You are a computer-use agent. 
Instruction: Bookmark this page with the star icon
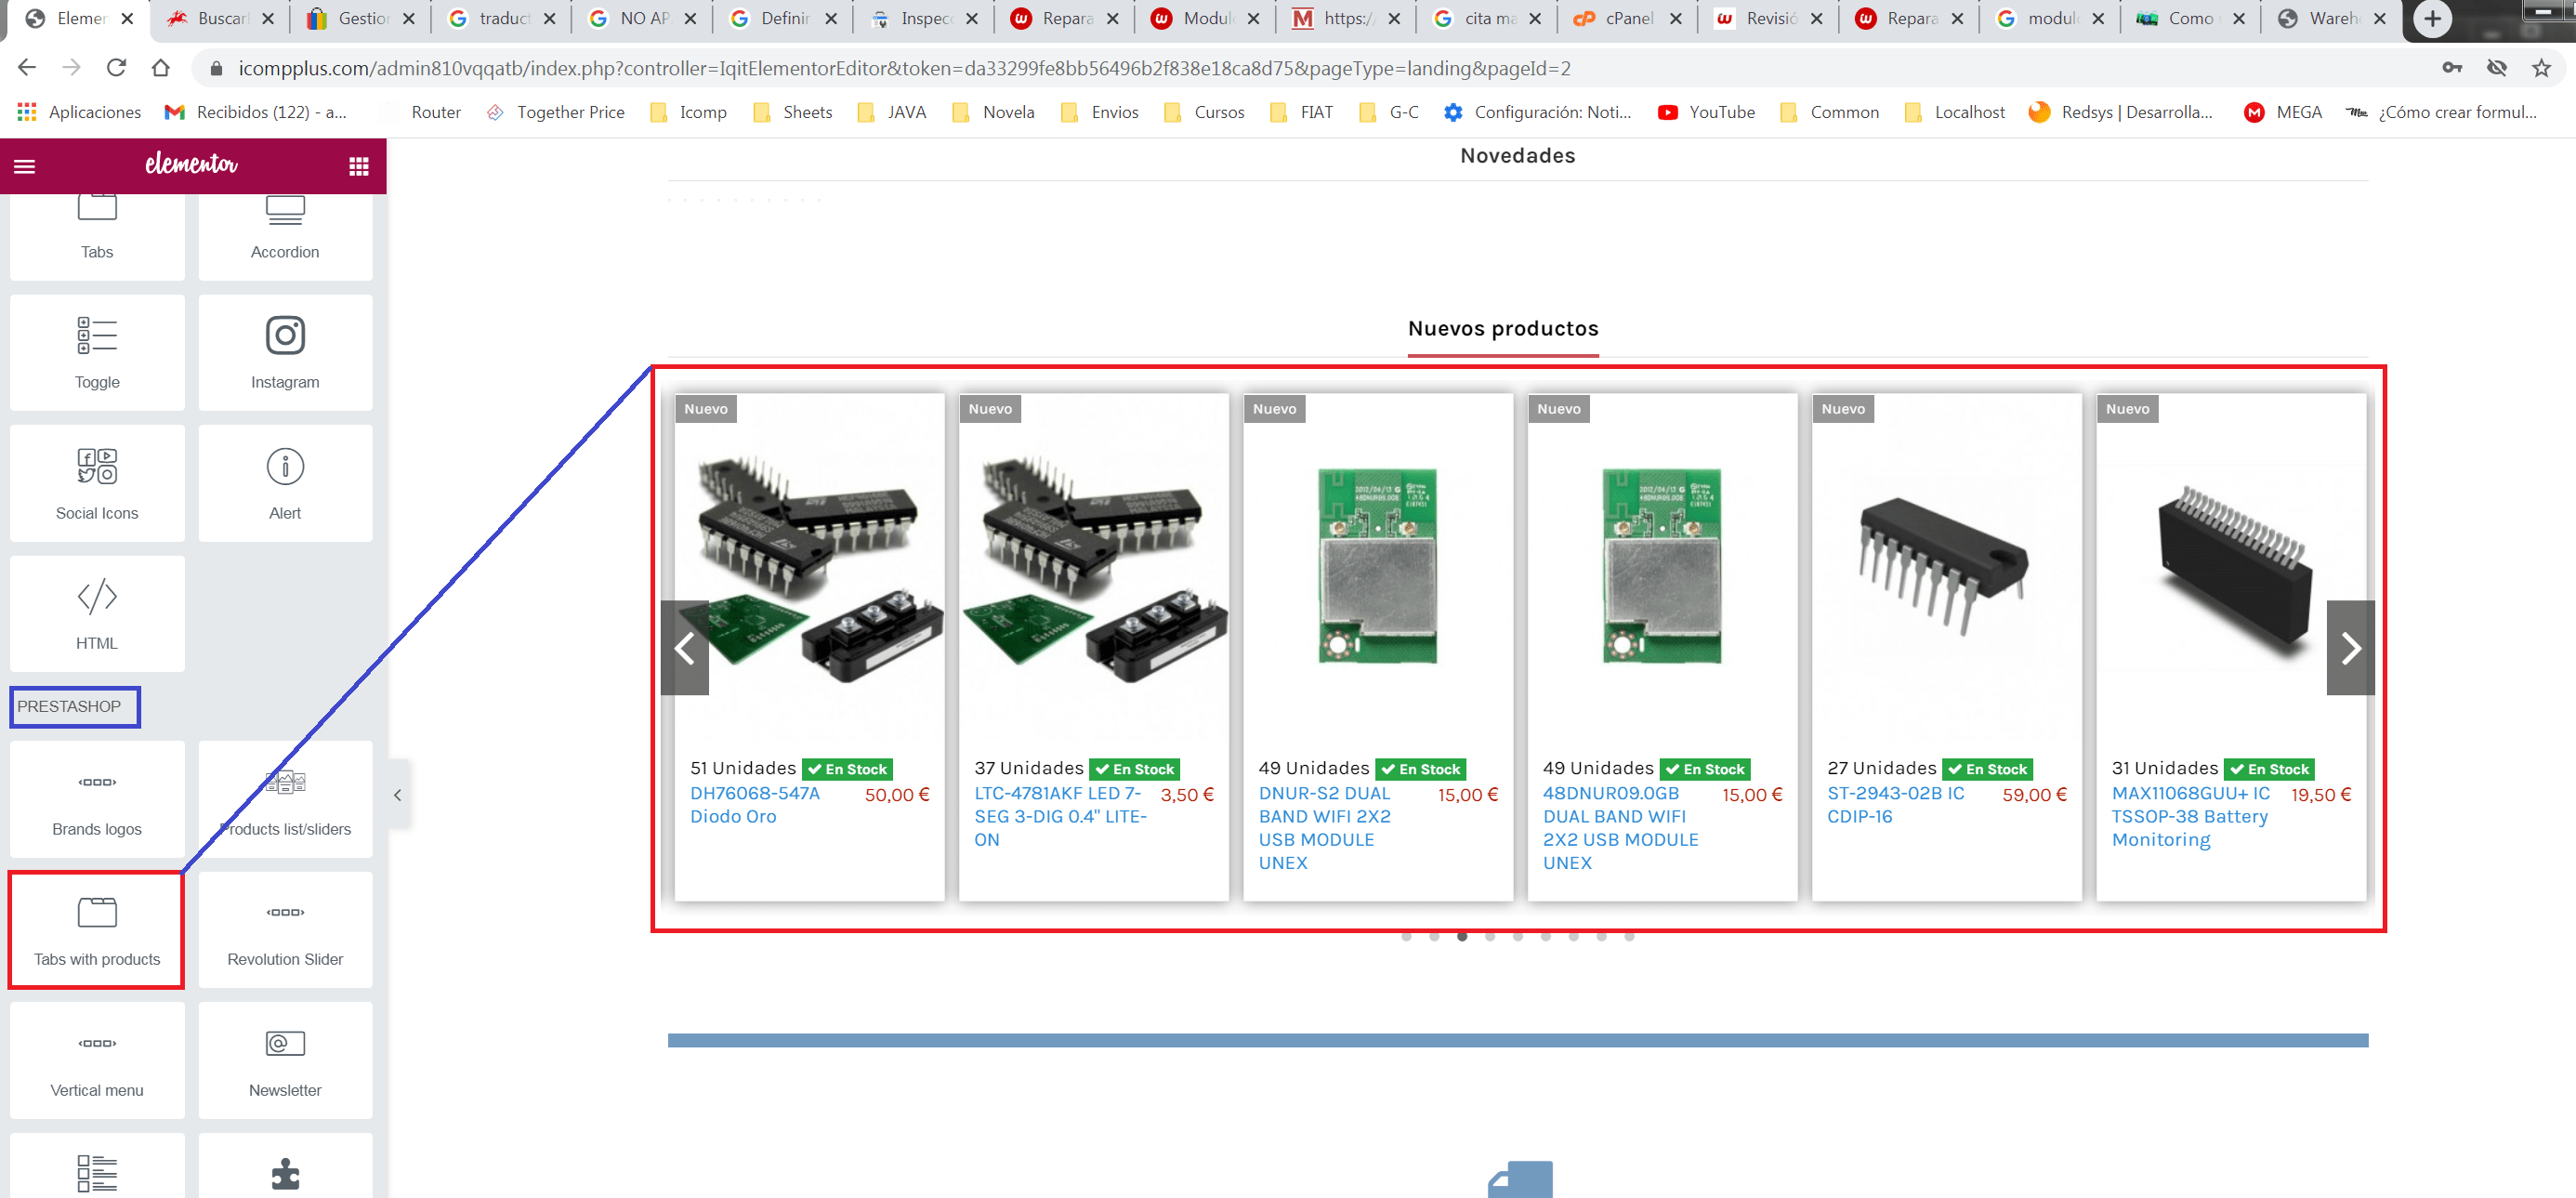[x=2541, y=68]
